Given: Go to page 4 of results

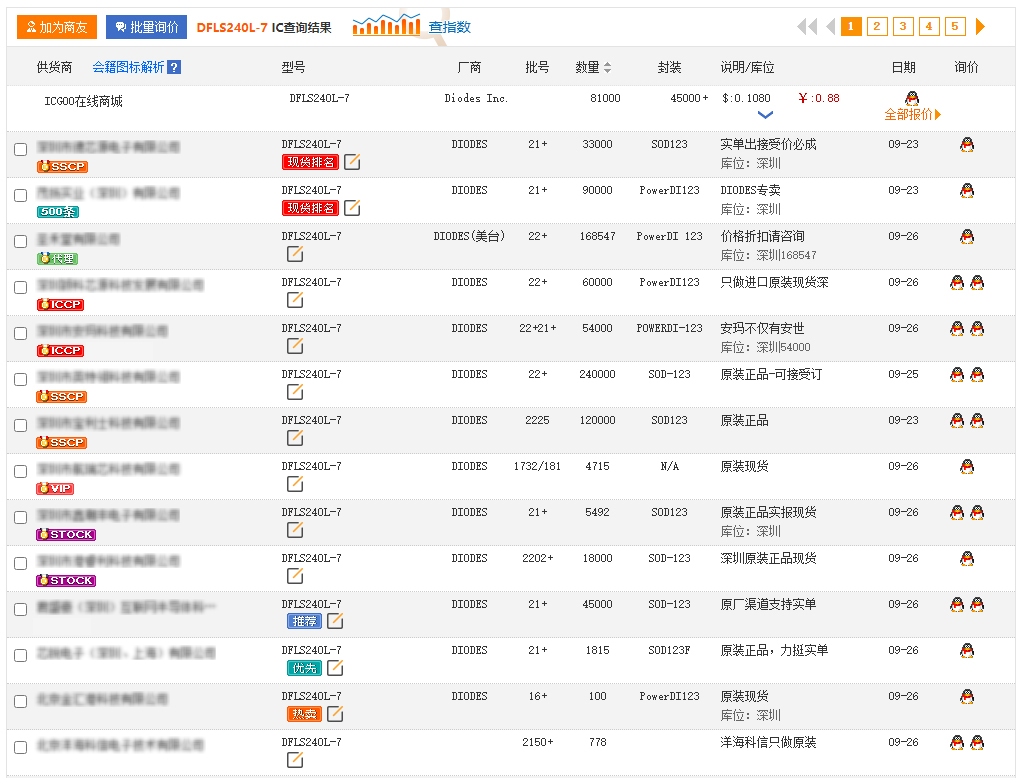Looking at the screenshot, I should [929, 27].
